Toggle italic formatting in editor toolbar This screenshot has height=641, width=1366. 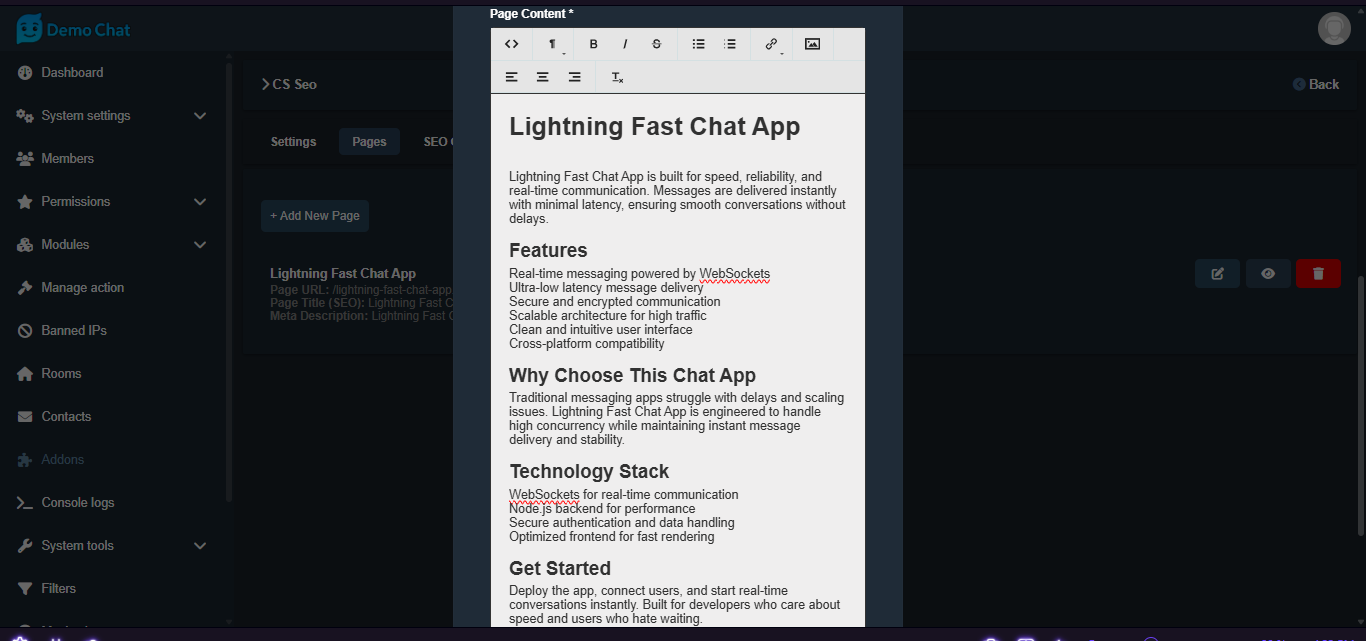[625, 44]
